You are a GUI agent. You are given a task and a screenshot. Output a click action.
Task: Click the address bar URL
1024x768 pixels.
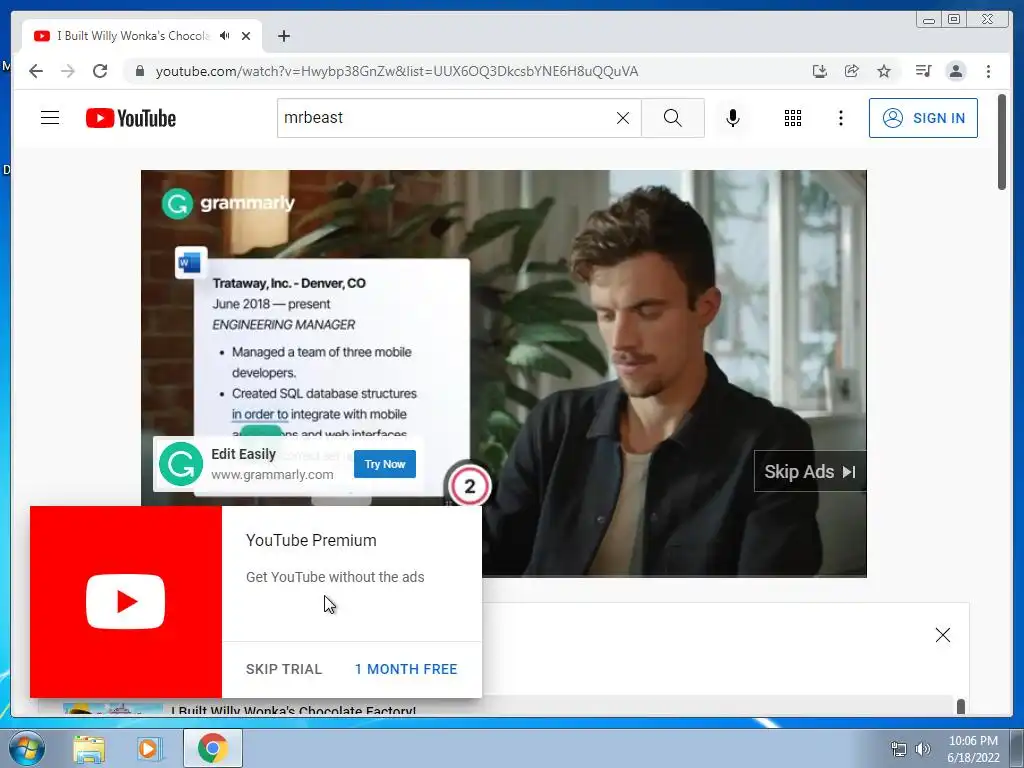(x=396, y=71)
